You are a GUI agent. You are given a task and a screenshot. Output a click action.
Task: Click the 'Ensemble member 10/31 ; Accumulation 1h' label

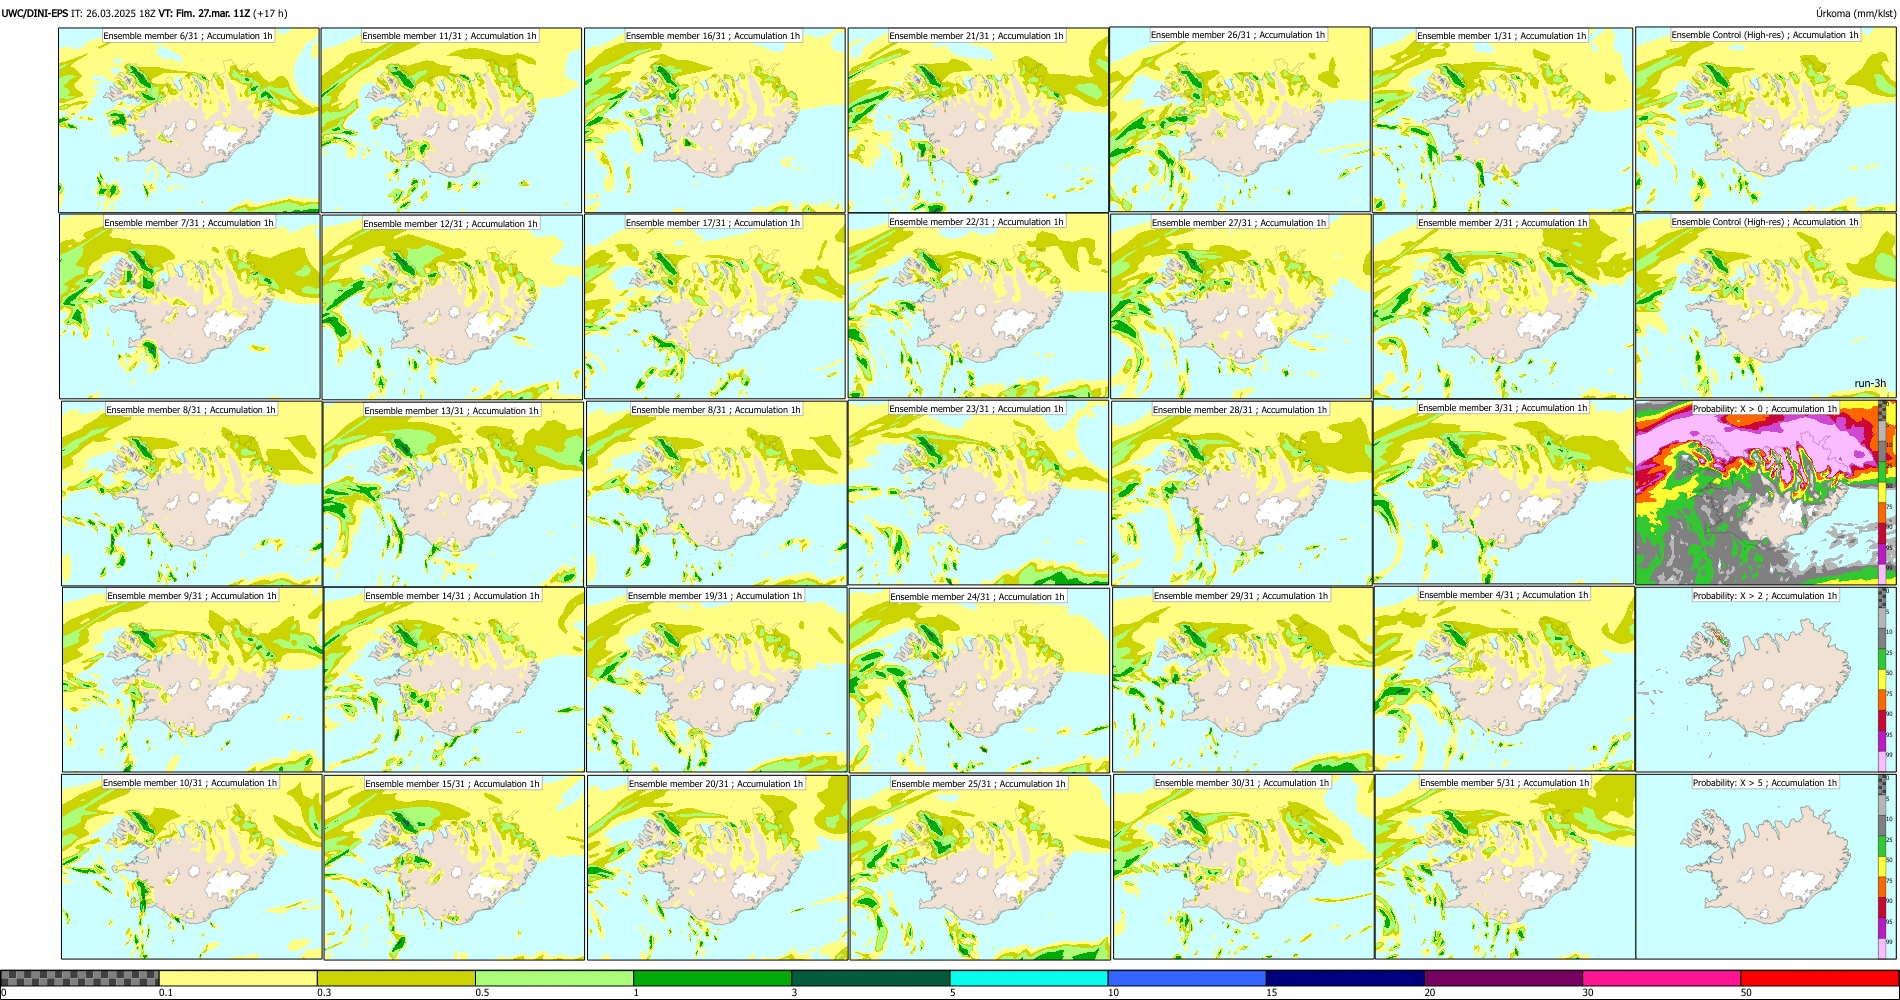click(190, 783)
